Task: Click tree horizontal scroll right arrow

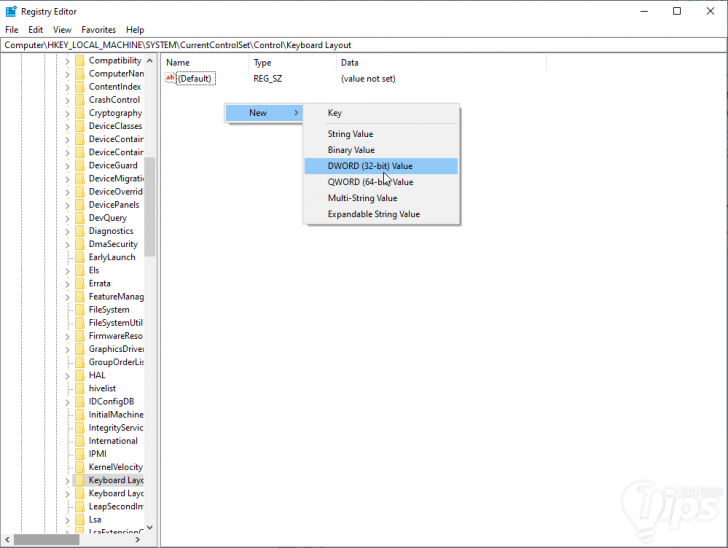Action: 137,540
